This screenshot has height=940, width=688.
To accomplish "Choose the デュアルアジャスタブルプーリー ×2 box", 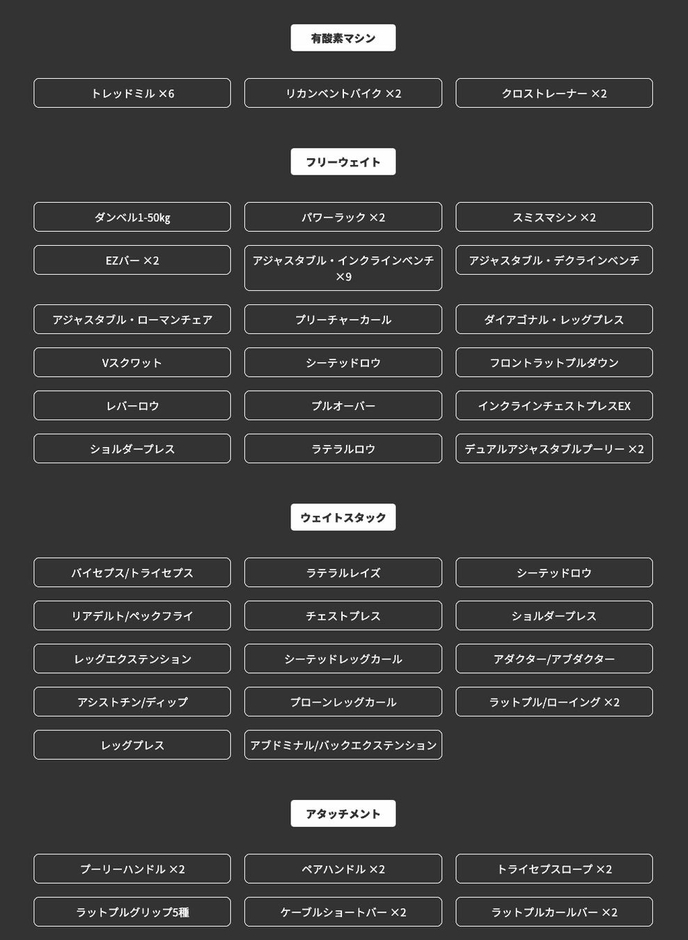I will (x=554, y=448).
